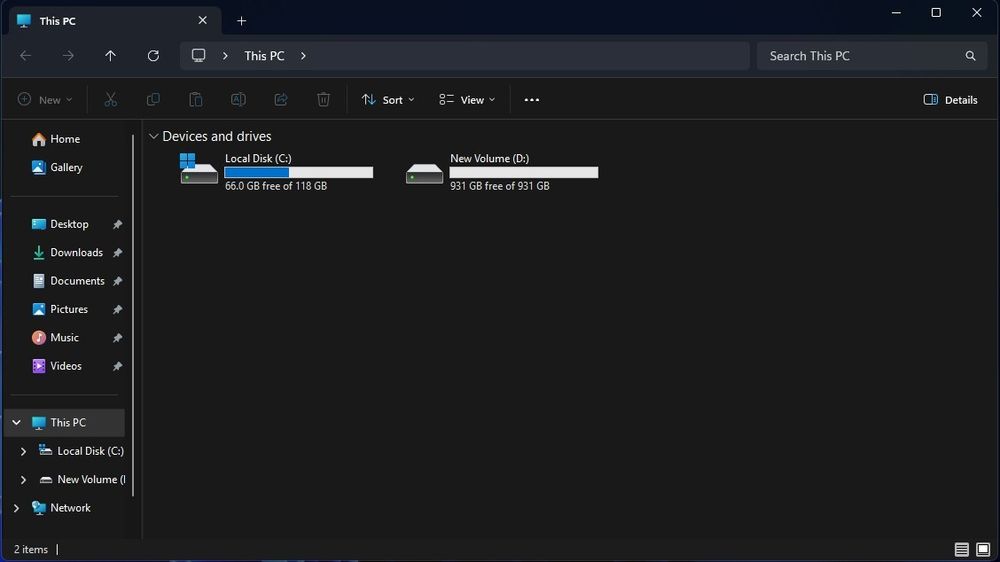The image size is (1000, 562).
Task: Add a new tab with plus button
Action: pos(241,21)
